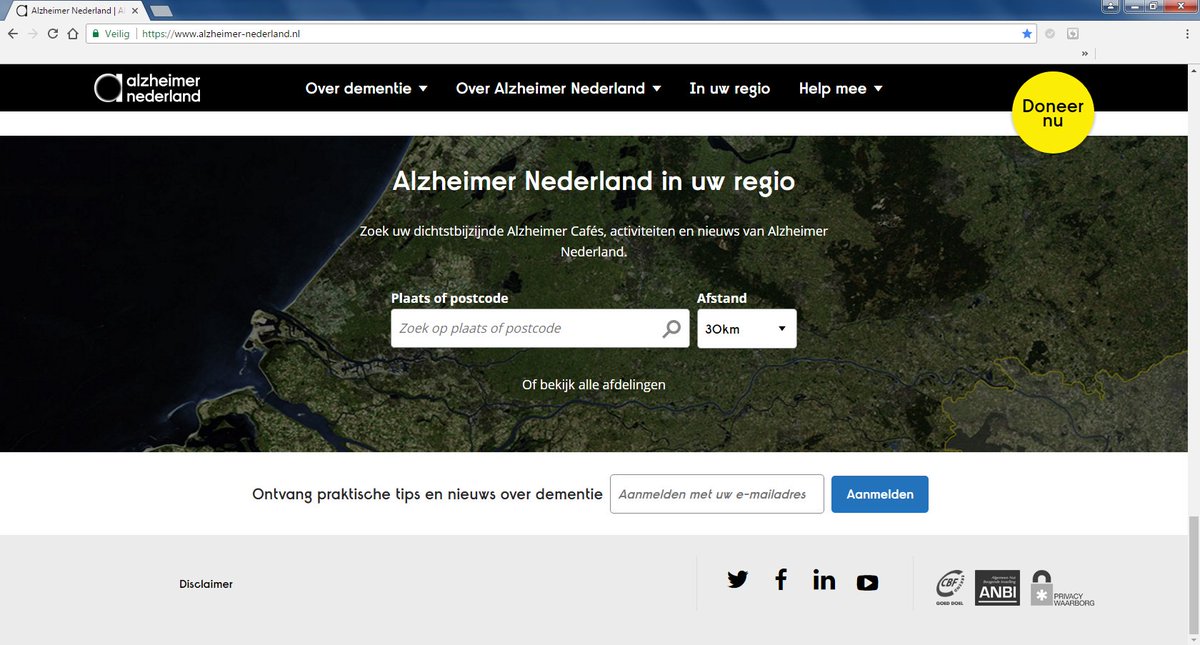
Task: Expand the Help mee menu
Action: point(840,88)
